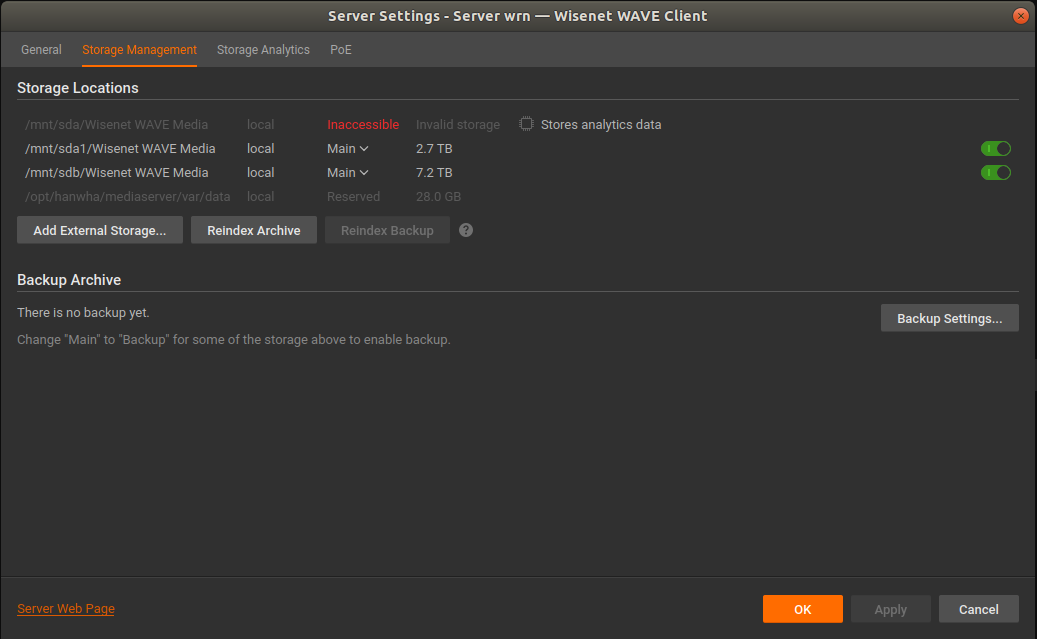Click the 2.7 TB capacity value
1037x639 pixels.
coord(435,149)
